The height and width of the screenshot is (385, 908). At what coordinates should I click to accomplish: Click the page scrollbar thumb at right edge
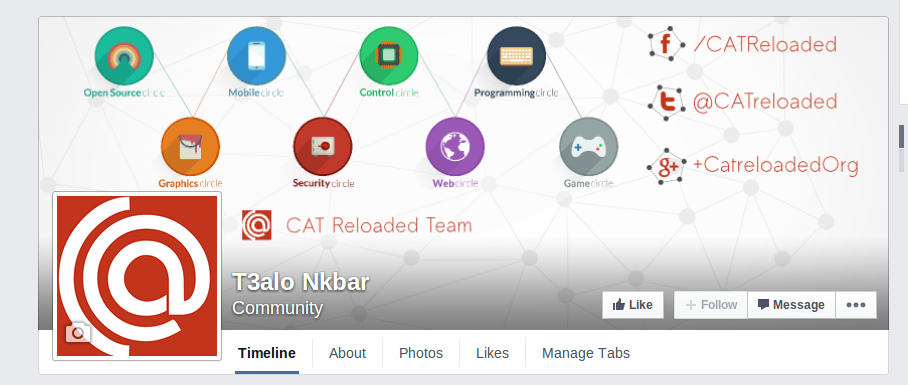(x=901, y=137)
